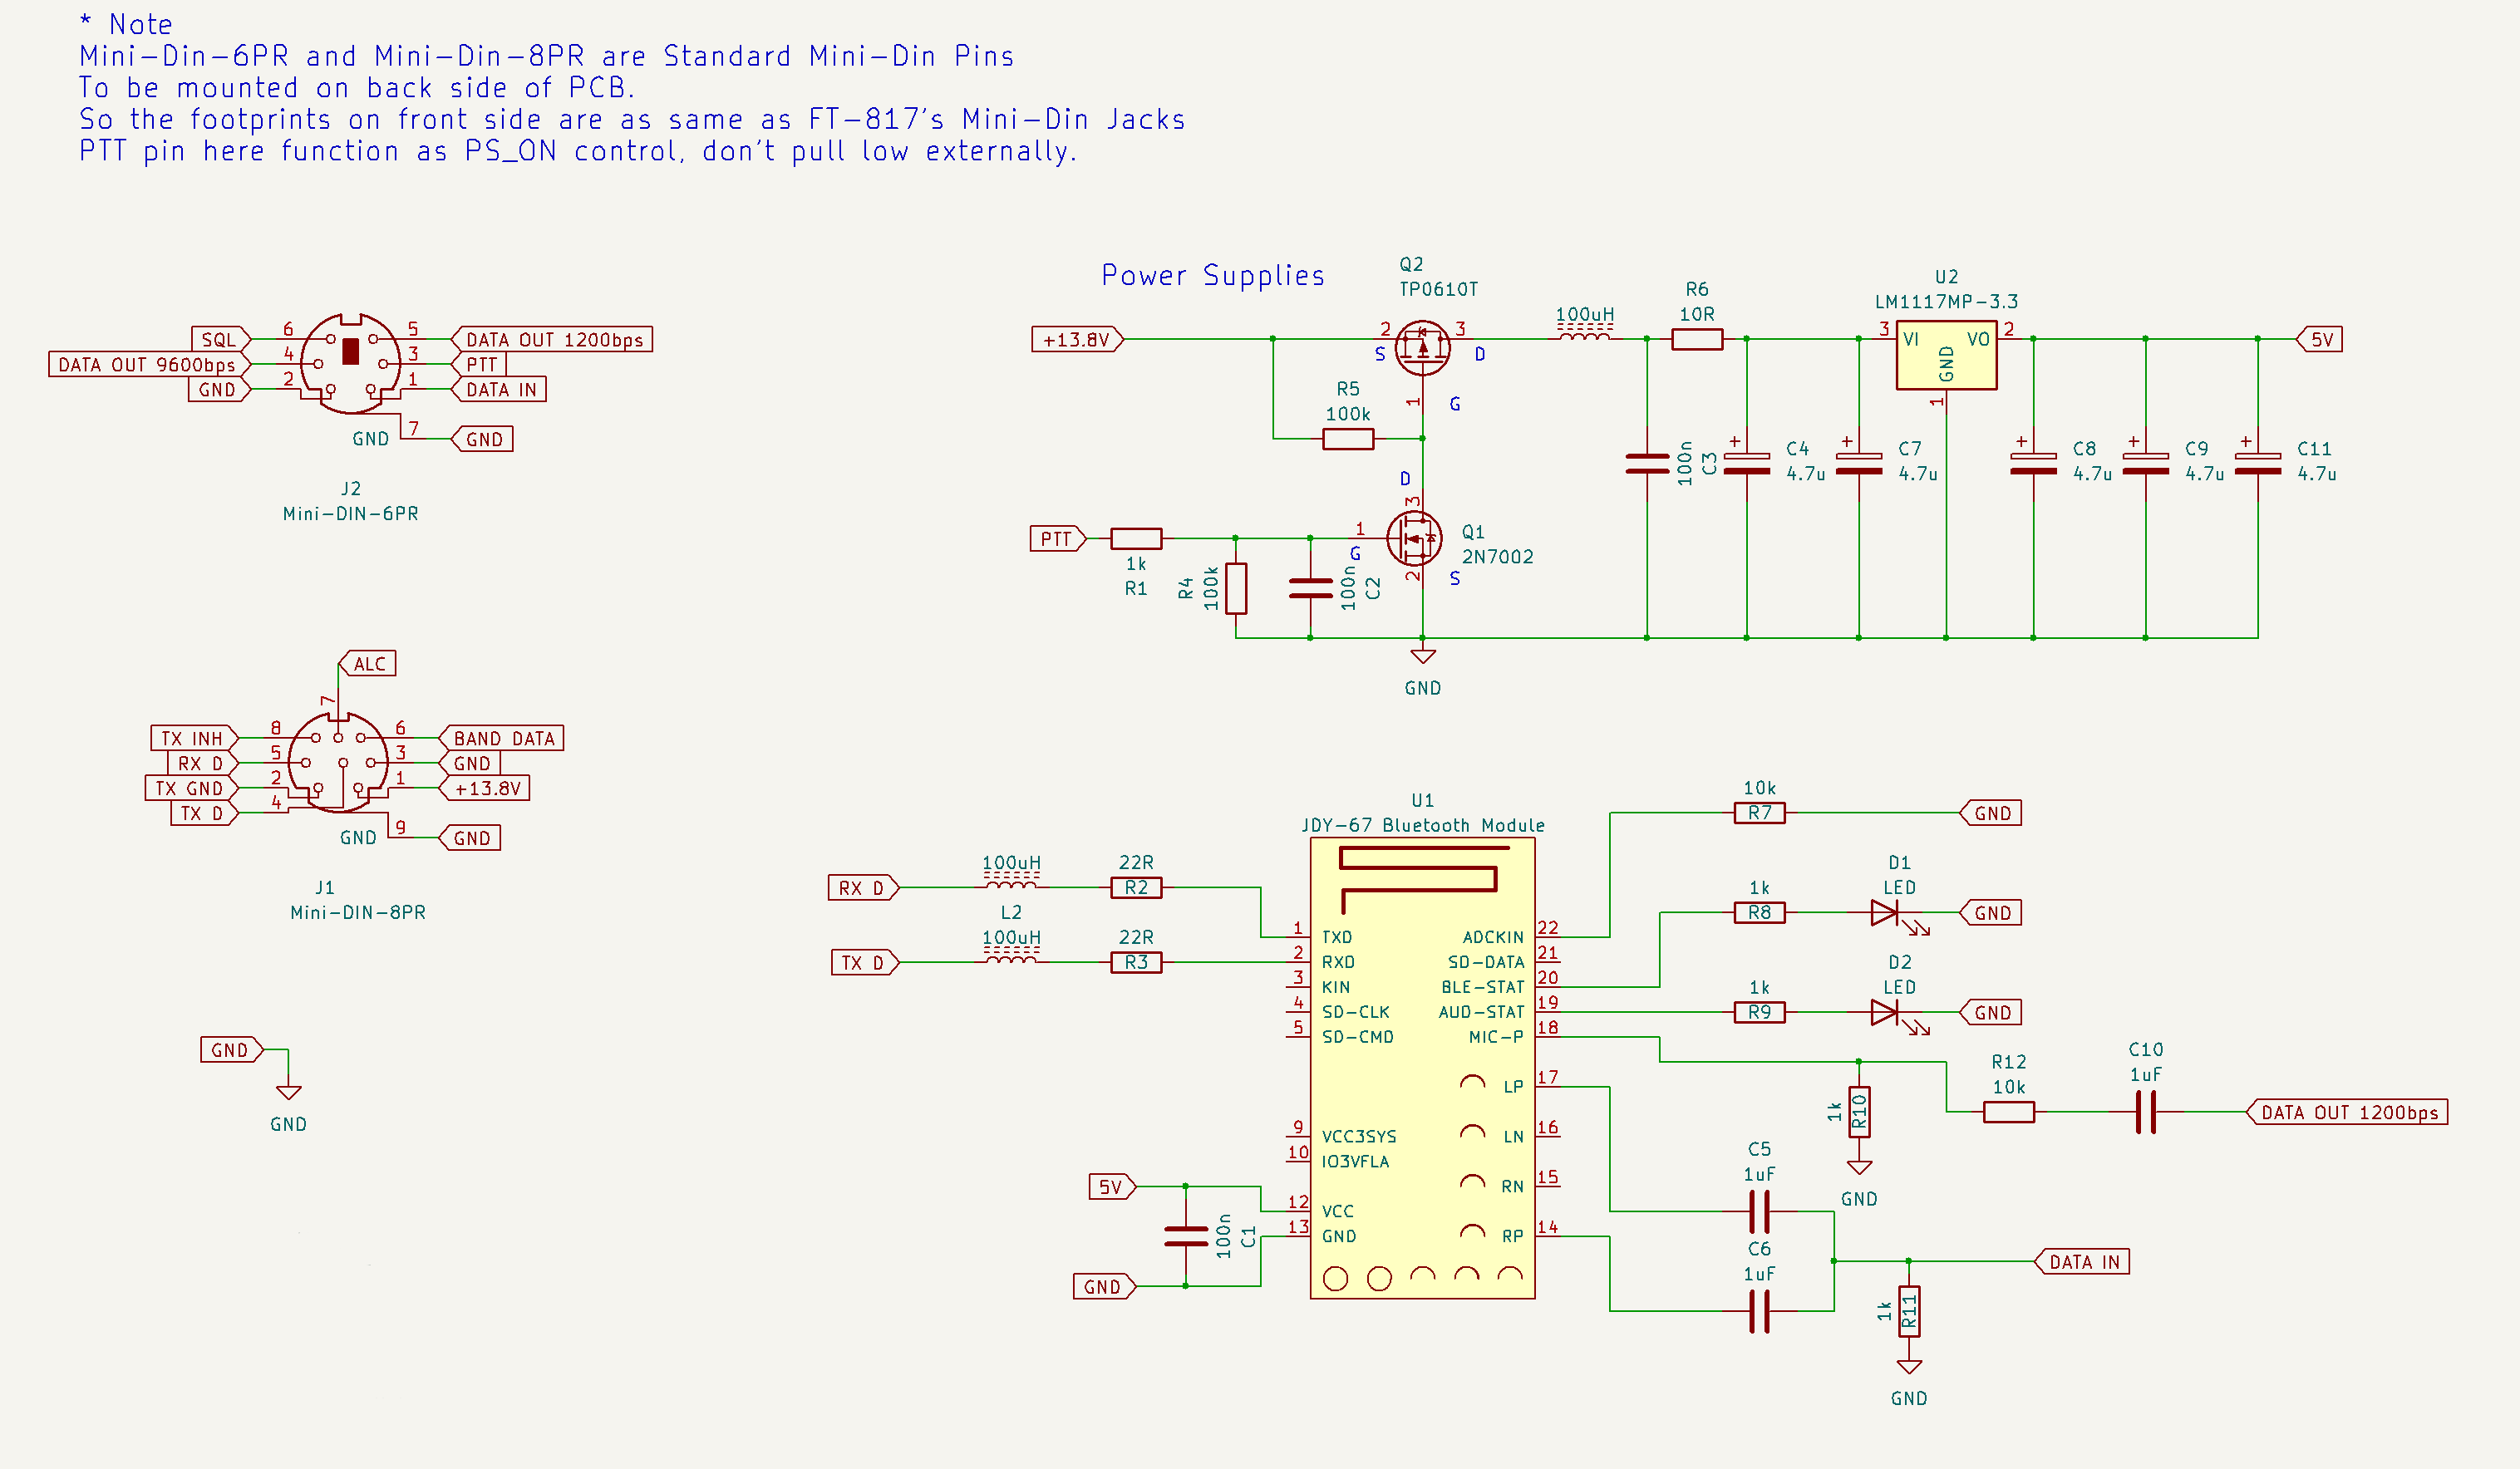Select the R1 1k resistor symbol

point(1136,538)
